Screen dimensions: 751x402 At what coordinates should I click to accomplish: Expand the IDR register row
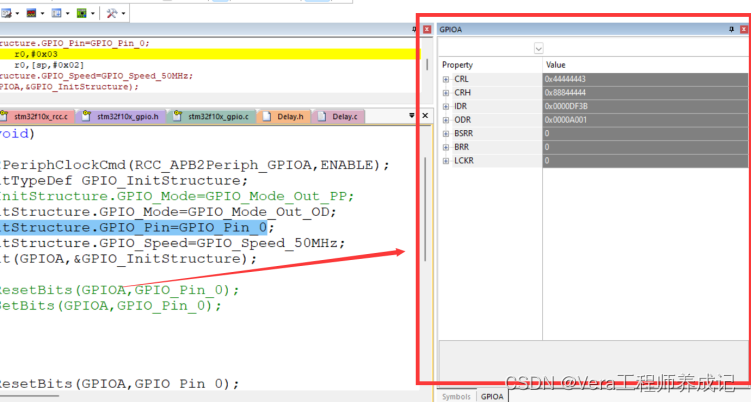pos(445,106)
